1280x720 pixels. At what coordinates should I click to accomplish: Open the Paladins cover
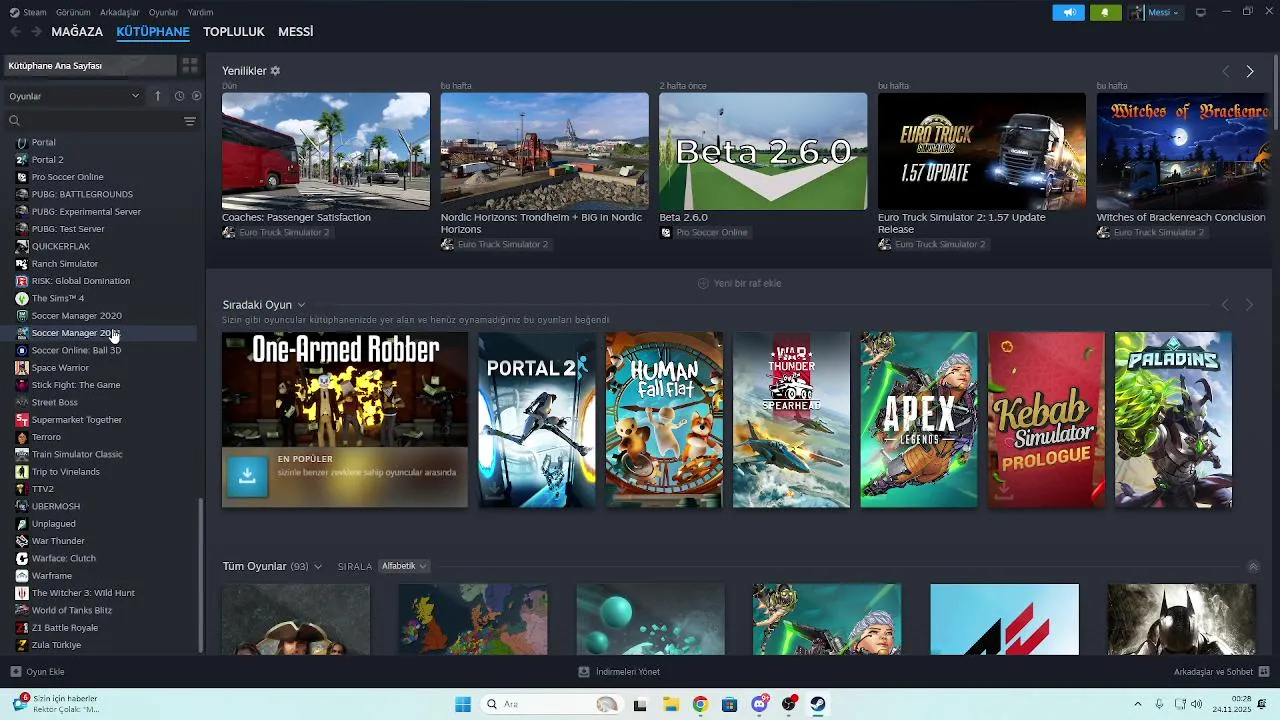(1174, 420)
